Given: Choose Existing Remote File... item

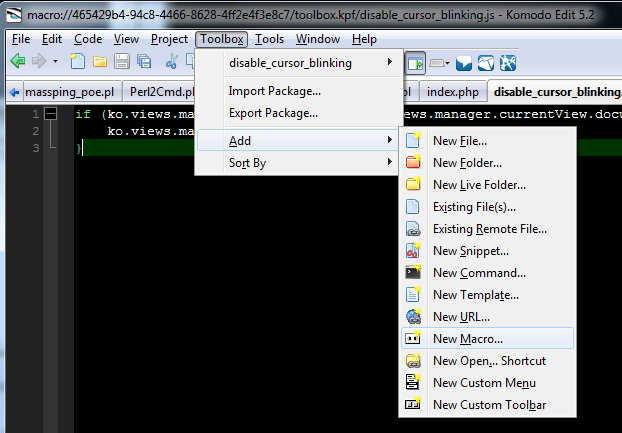Looking at the screenshot, I should coord(489,229).
